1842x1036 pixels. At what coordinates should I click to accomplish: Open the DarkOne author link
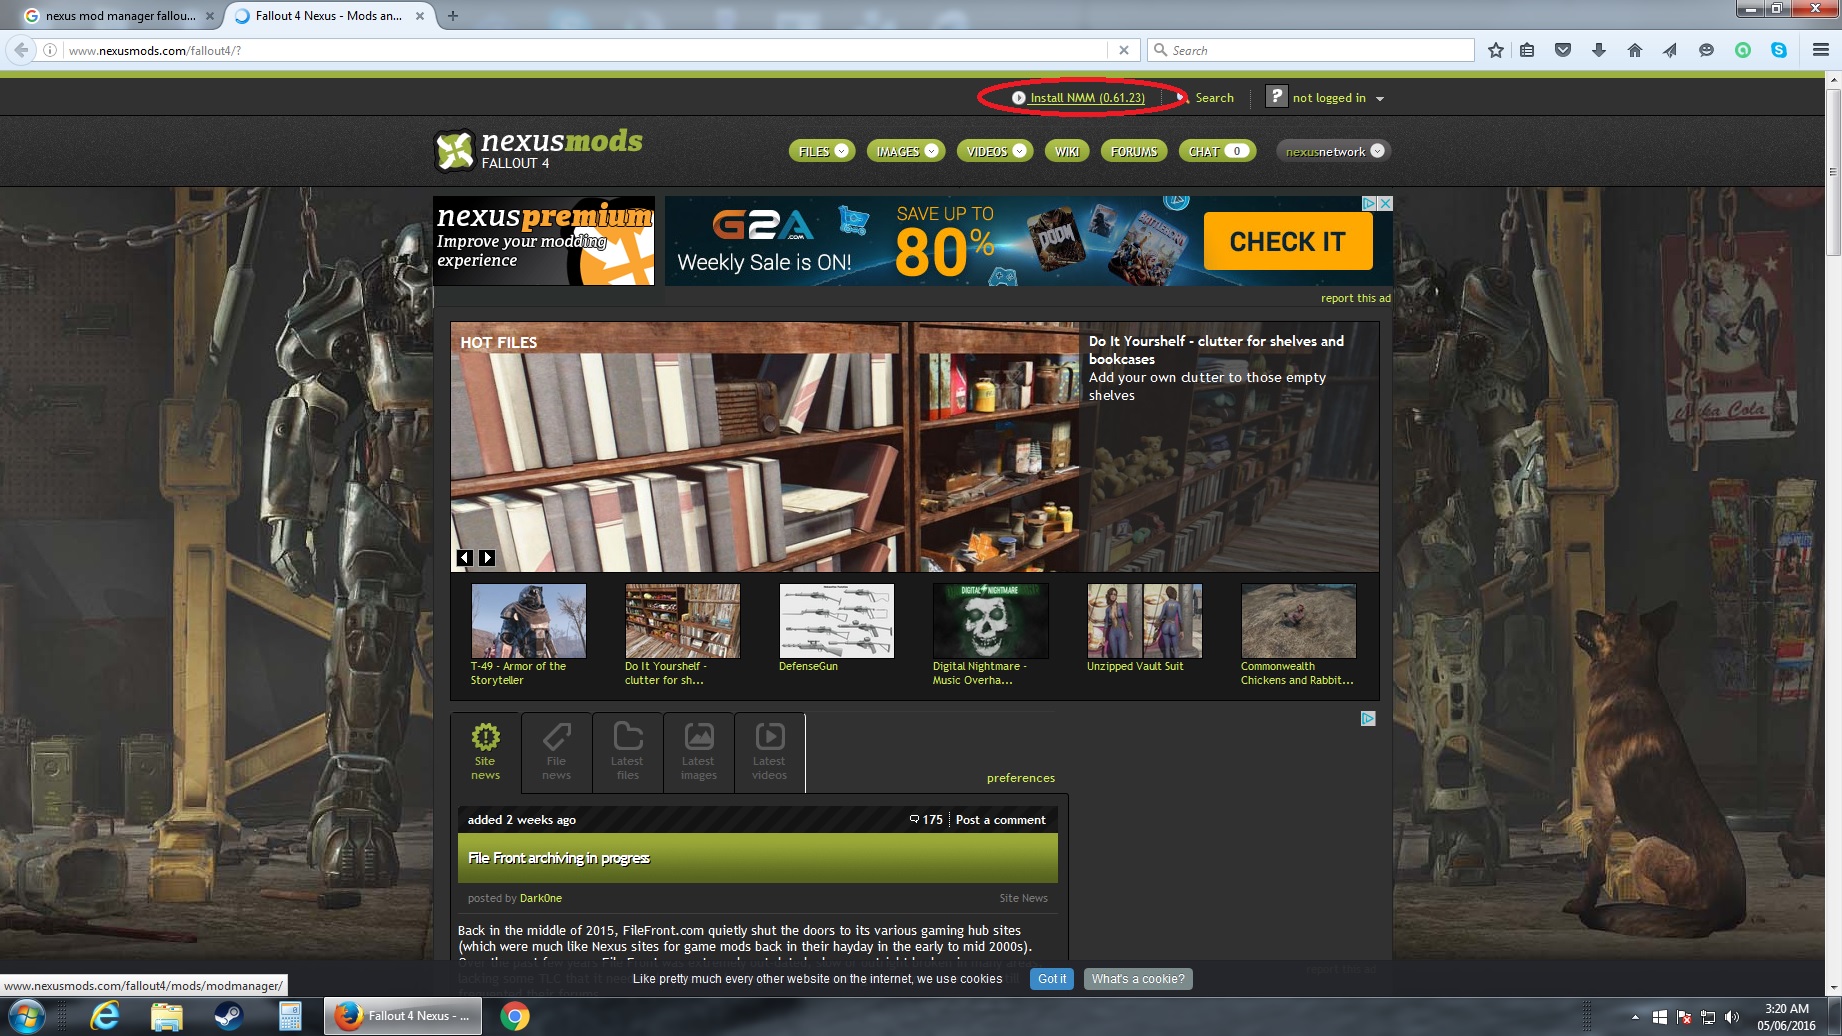point(541,898)
